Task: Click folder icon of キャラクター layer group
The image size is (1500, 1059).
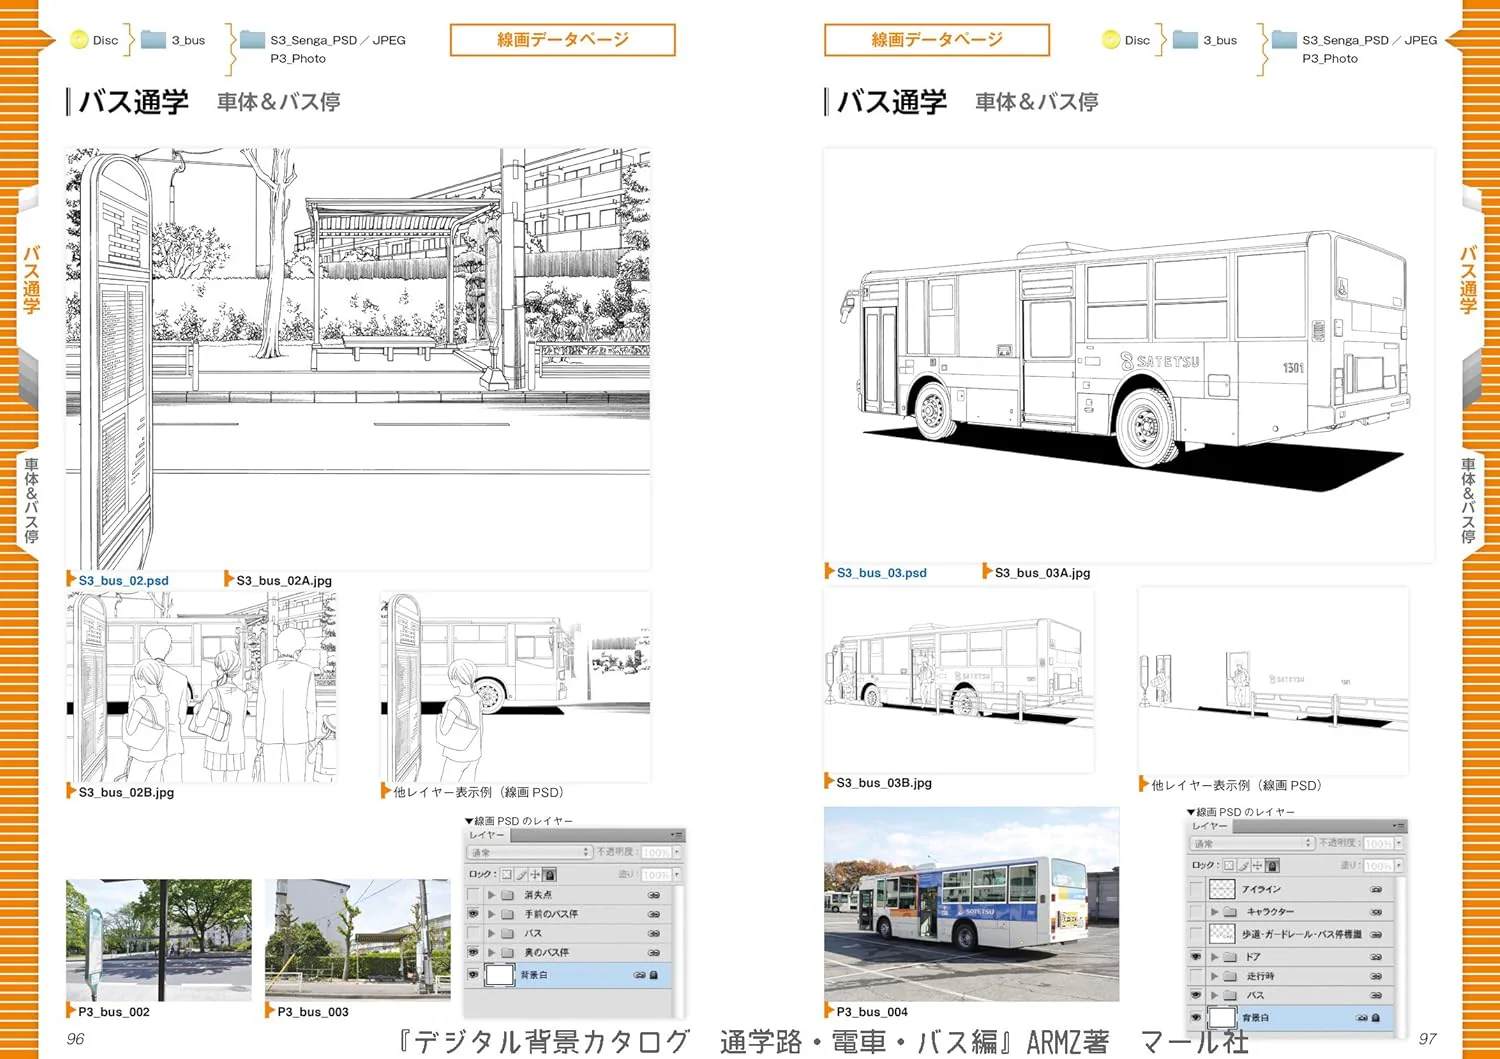Action: point(1230,912)
